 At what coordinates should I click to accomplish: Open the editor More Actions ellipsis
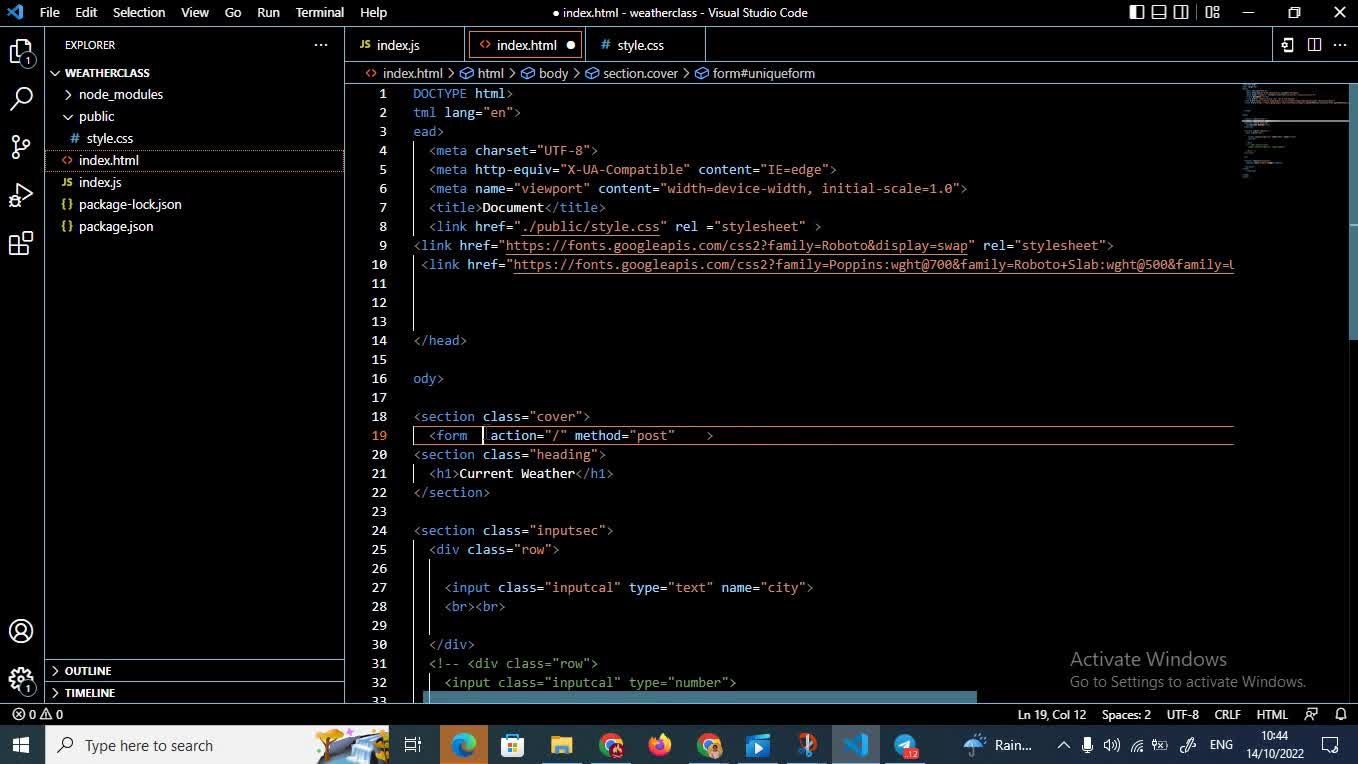[1340, 45]
